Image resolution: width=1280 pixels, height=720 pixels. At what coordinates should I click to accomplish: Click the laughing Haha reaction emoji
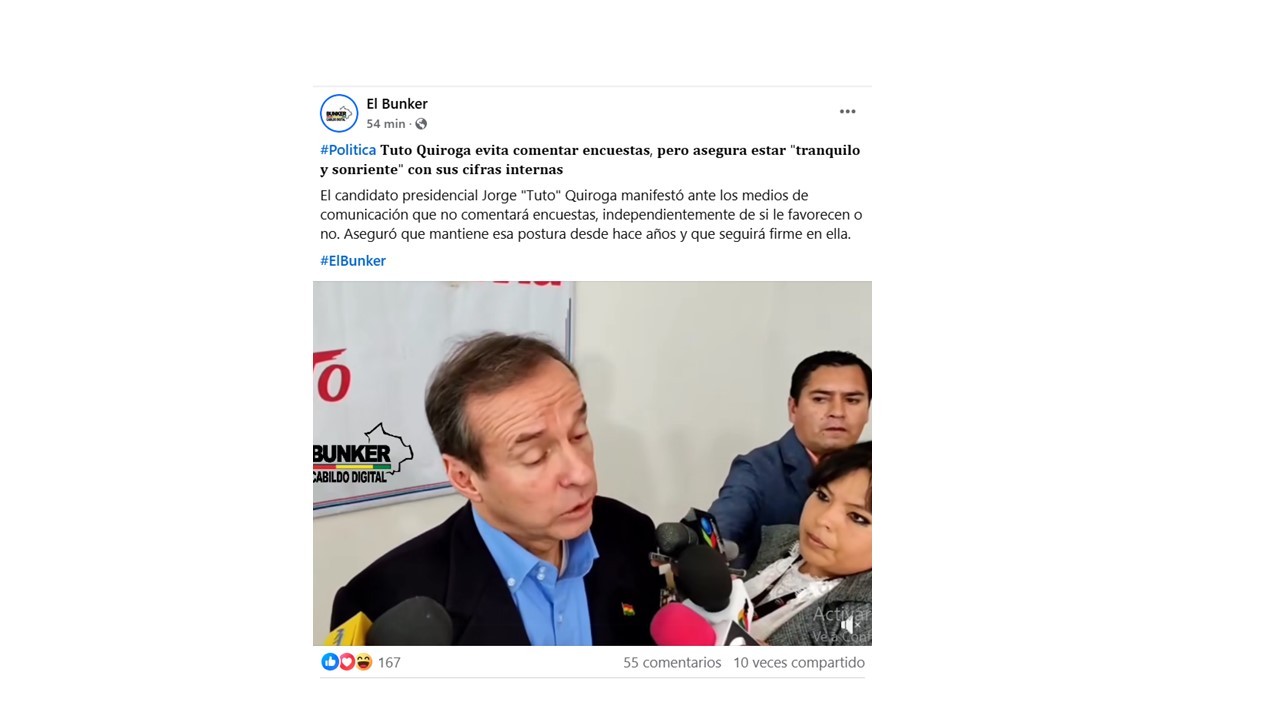[x=363, y=662]
